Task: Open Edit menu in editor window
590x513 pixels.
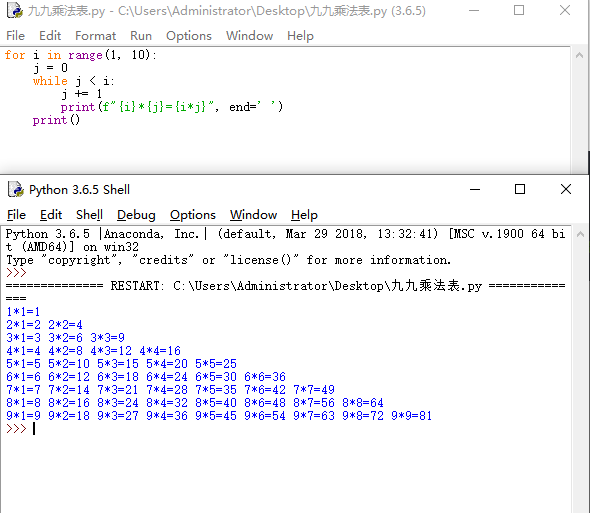Action: coord(50,36)
